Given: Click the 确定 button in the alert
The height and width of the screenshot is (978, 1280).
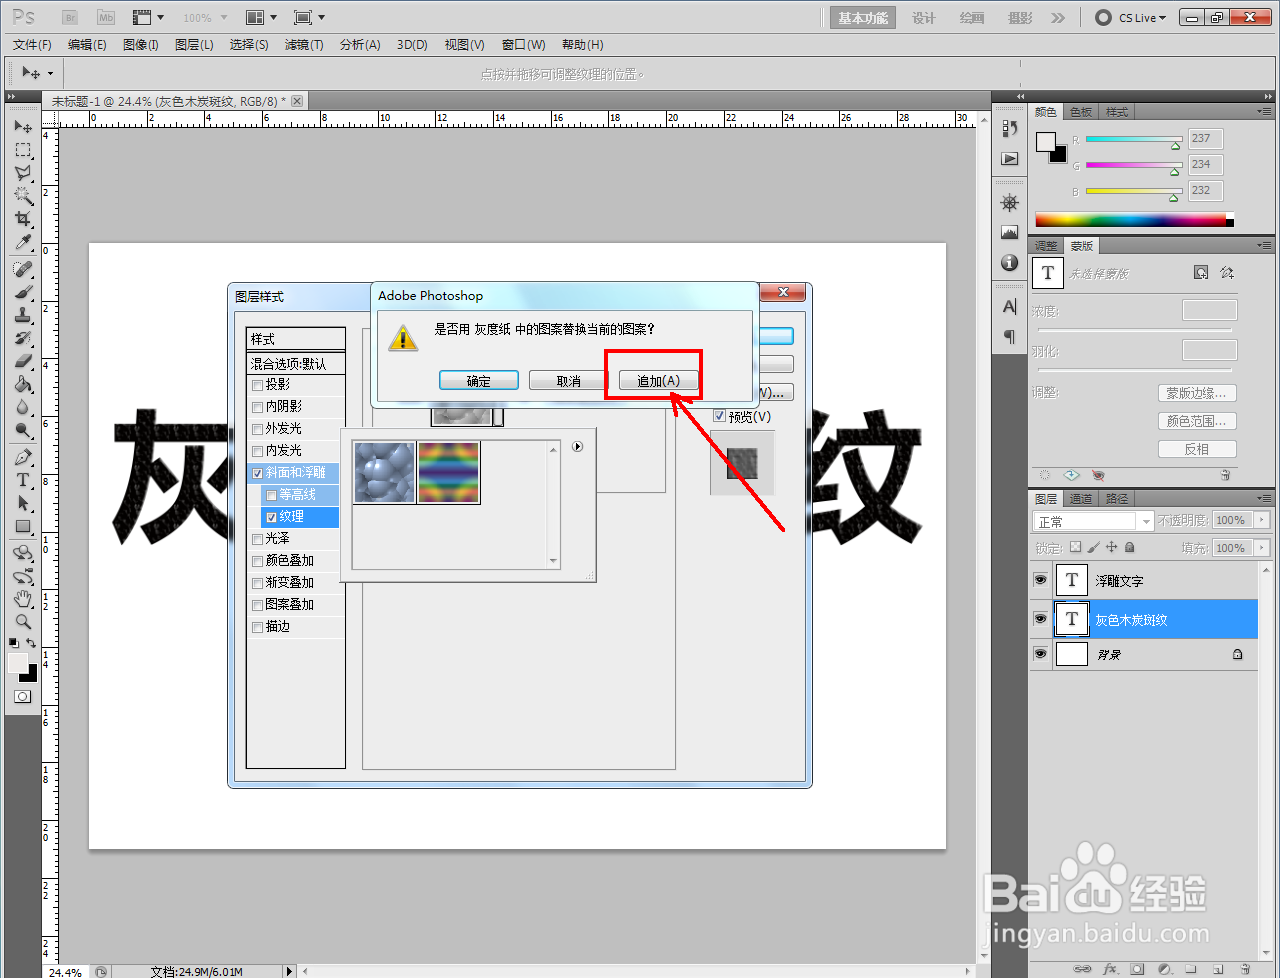Looking at the screenshot, I should pos(479,381).
